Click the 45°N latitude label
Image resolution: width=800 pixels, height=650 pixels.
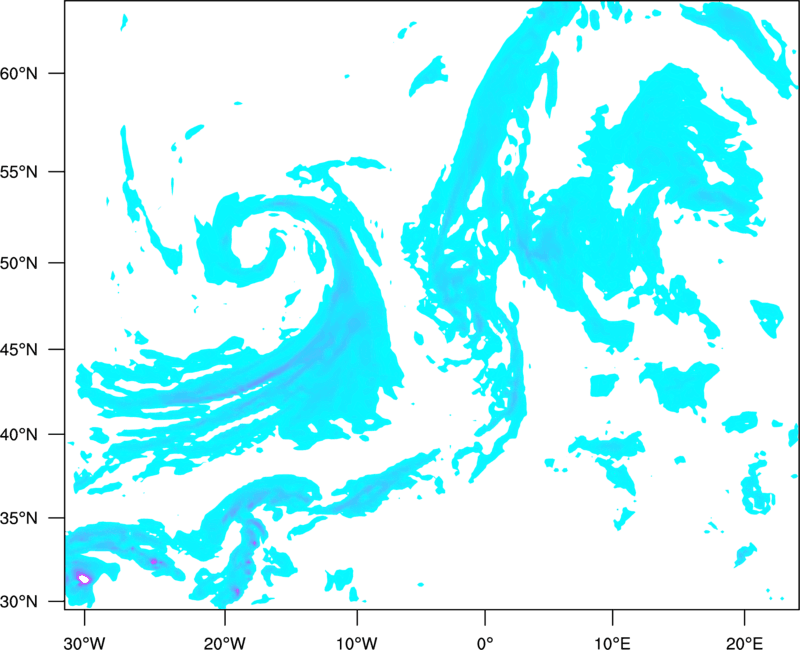tap(19, 350)
